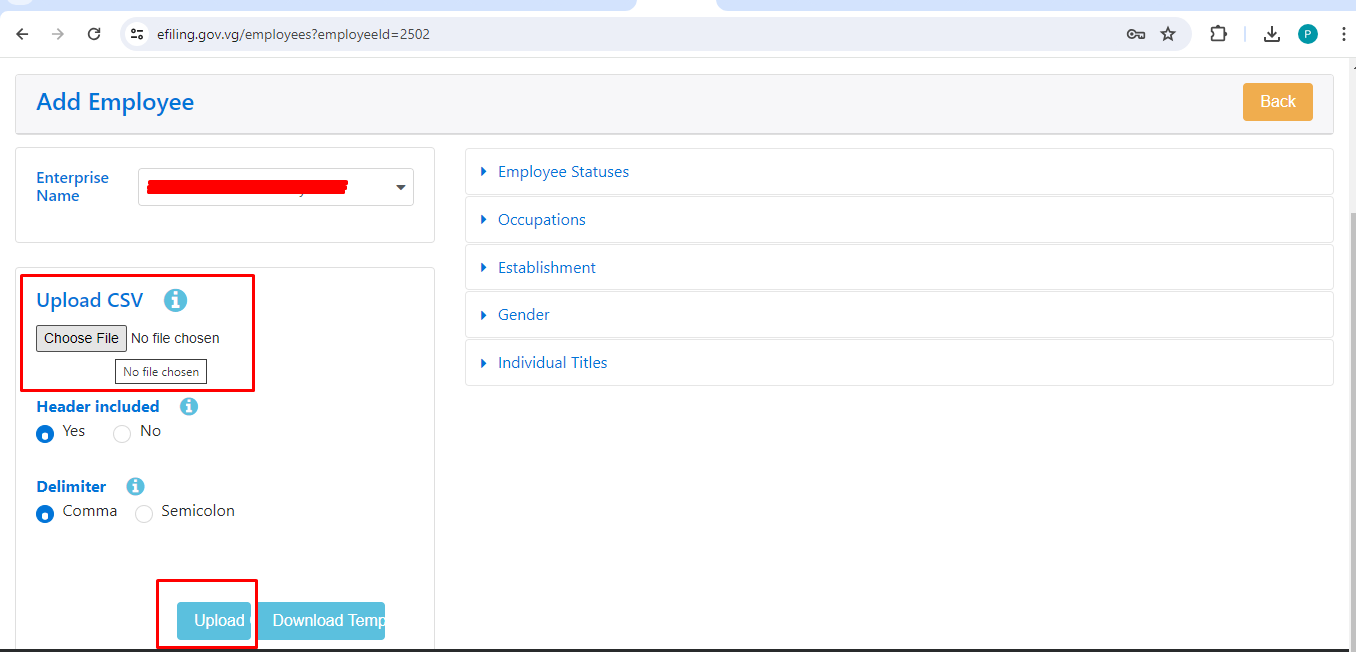Expand the Occupations section
The width and height of the screenshot is (1356, 652).
[541, 220]
